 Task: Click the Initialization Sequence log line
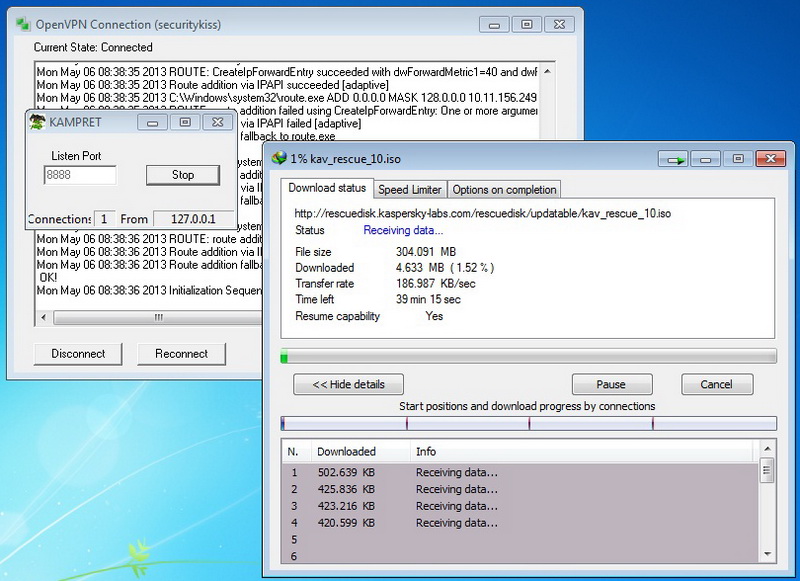click(x=149, y=290)
